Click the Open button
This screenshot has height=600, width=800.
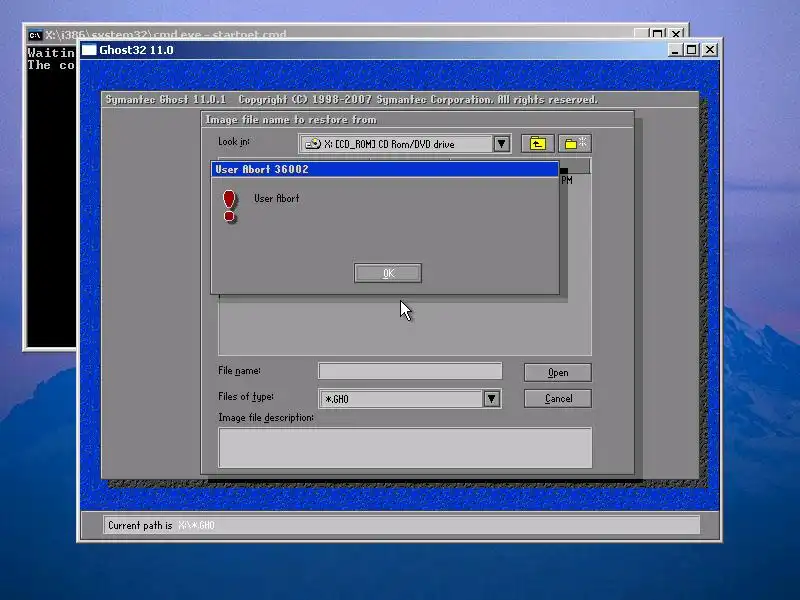pos(558,372)
